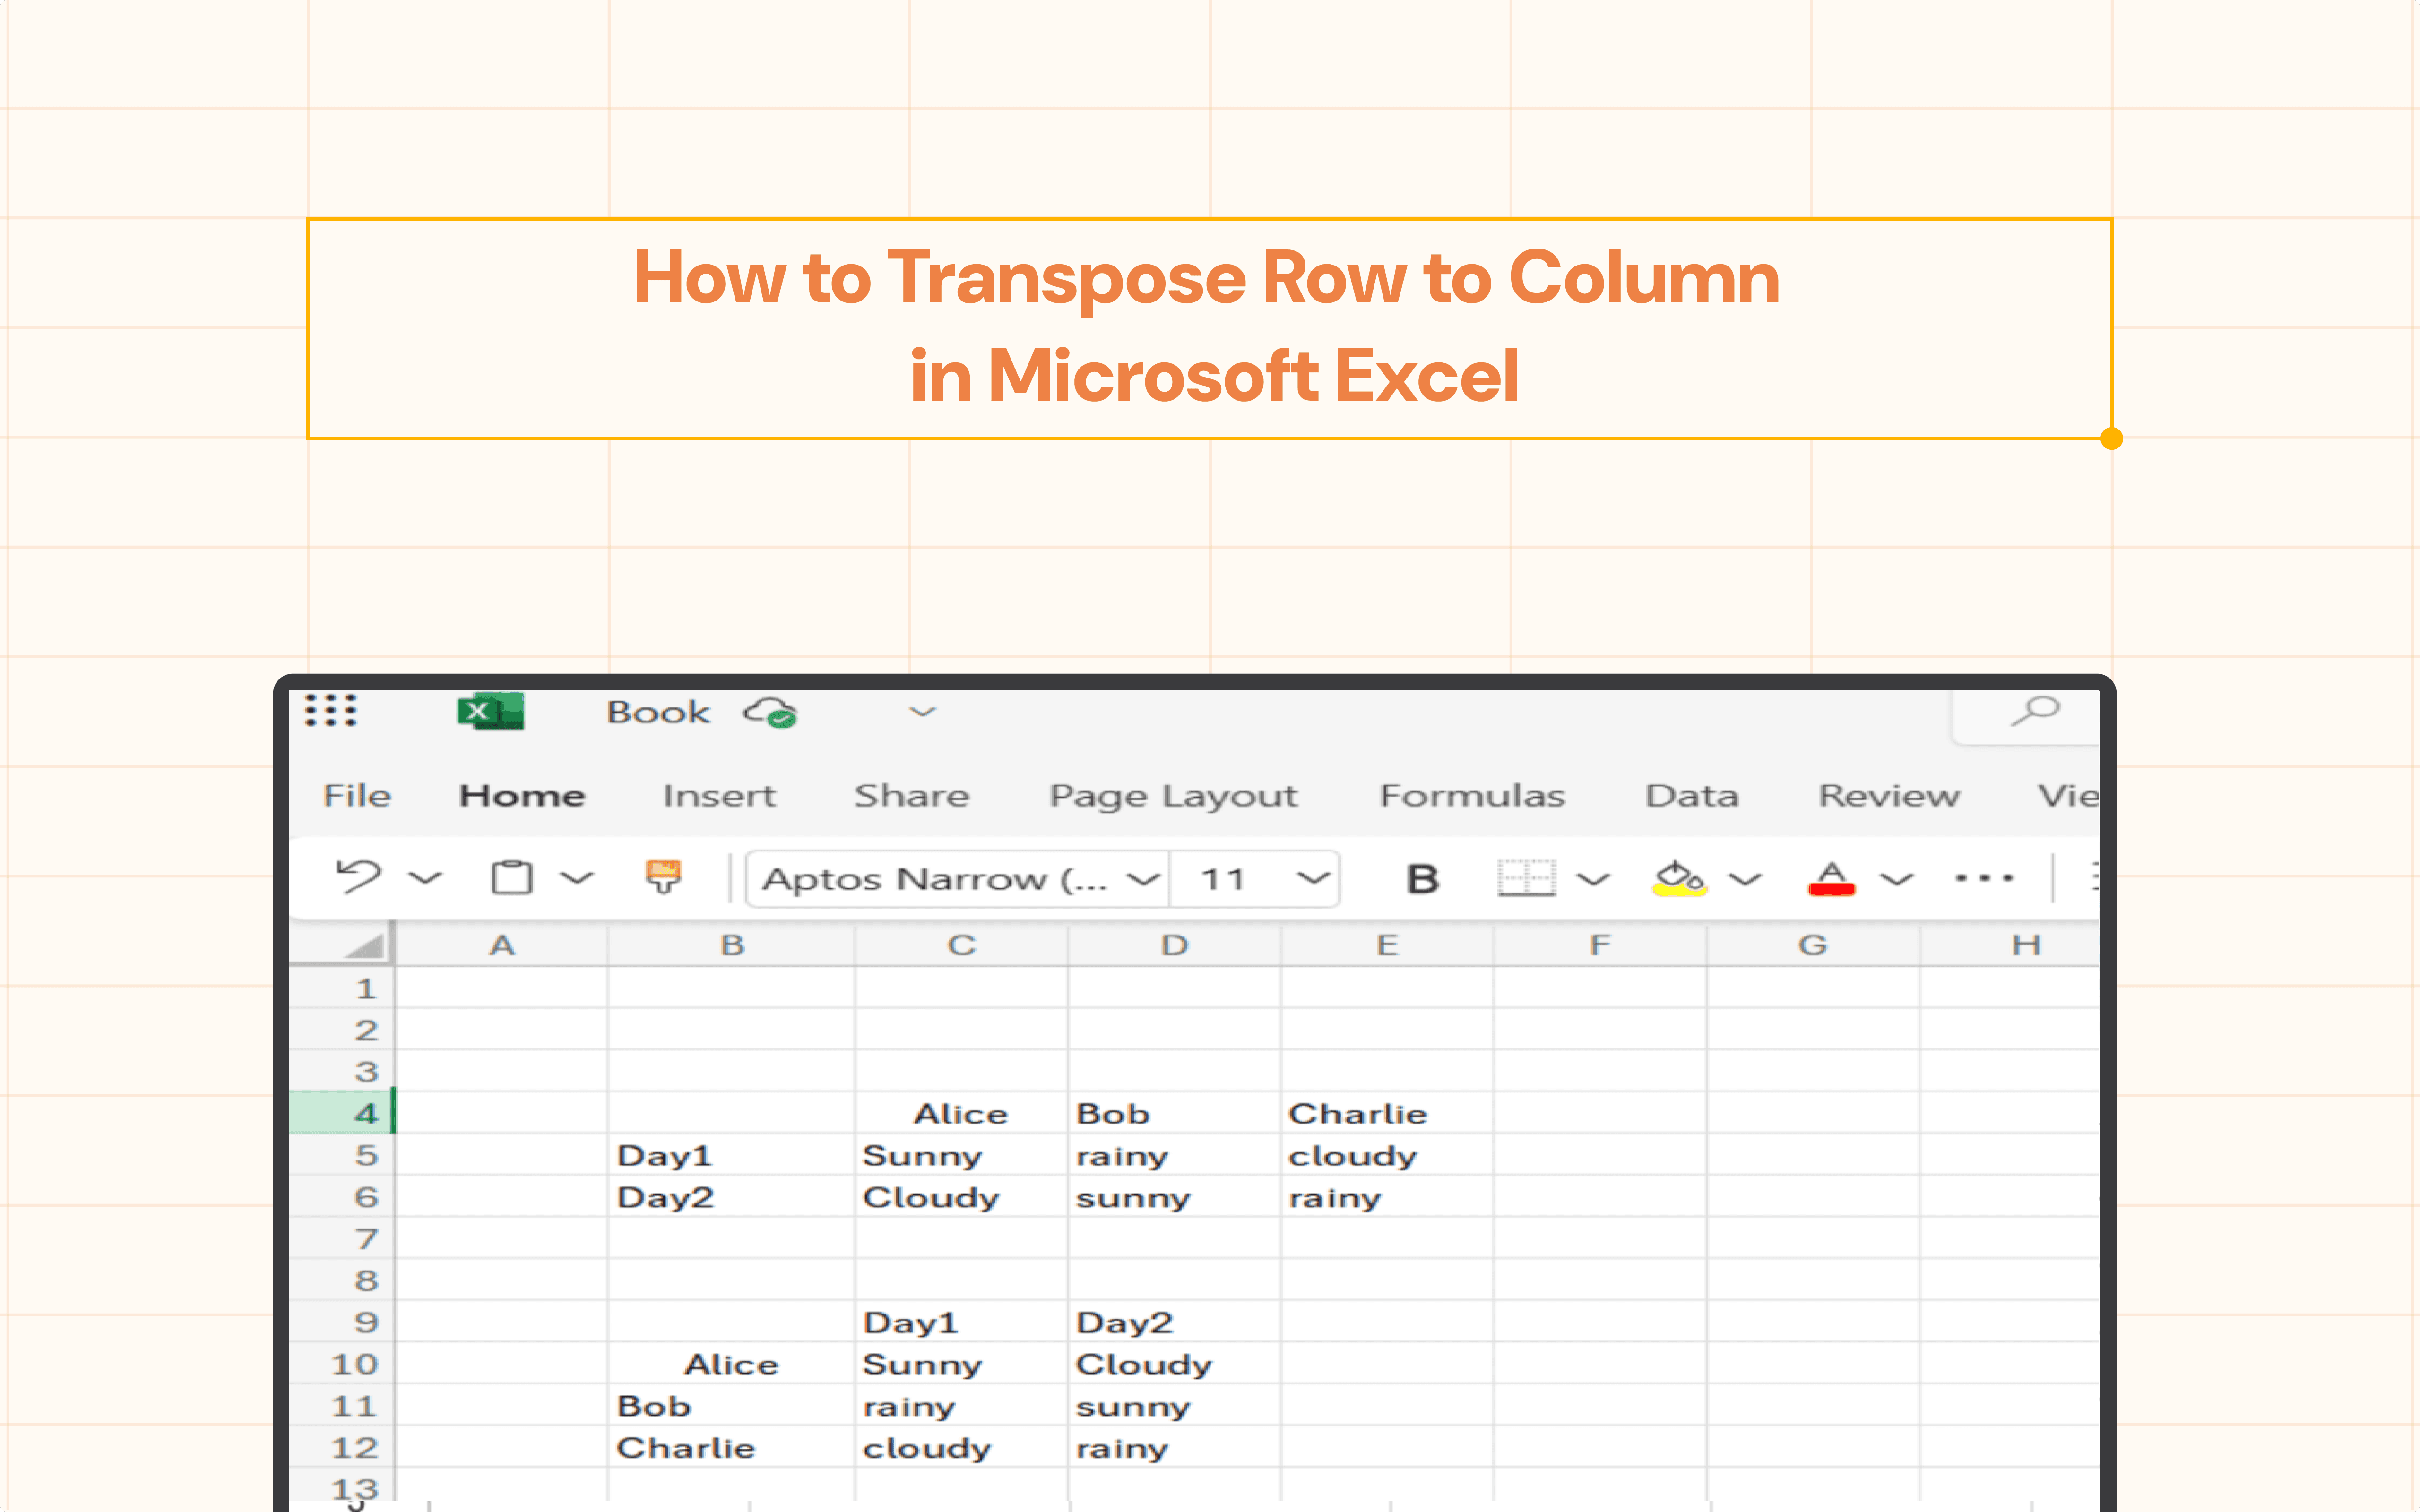This screenshot has height=1512, width=2420.
Task: Click the Excel logo icon
Action: coord(490,712)
